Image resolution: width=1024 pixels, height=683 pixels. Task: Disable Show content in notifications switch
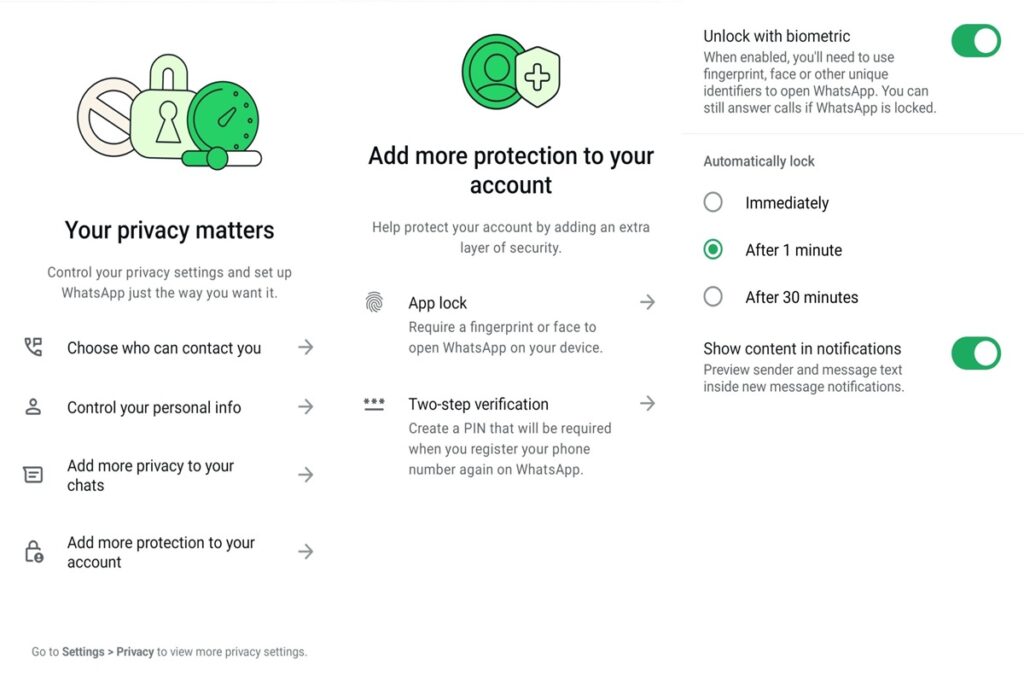[976, 353]
